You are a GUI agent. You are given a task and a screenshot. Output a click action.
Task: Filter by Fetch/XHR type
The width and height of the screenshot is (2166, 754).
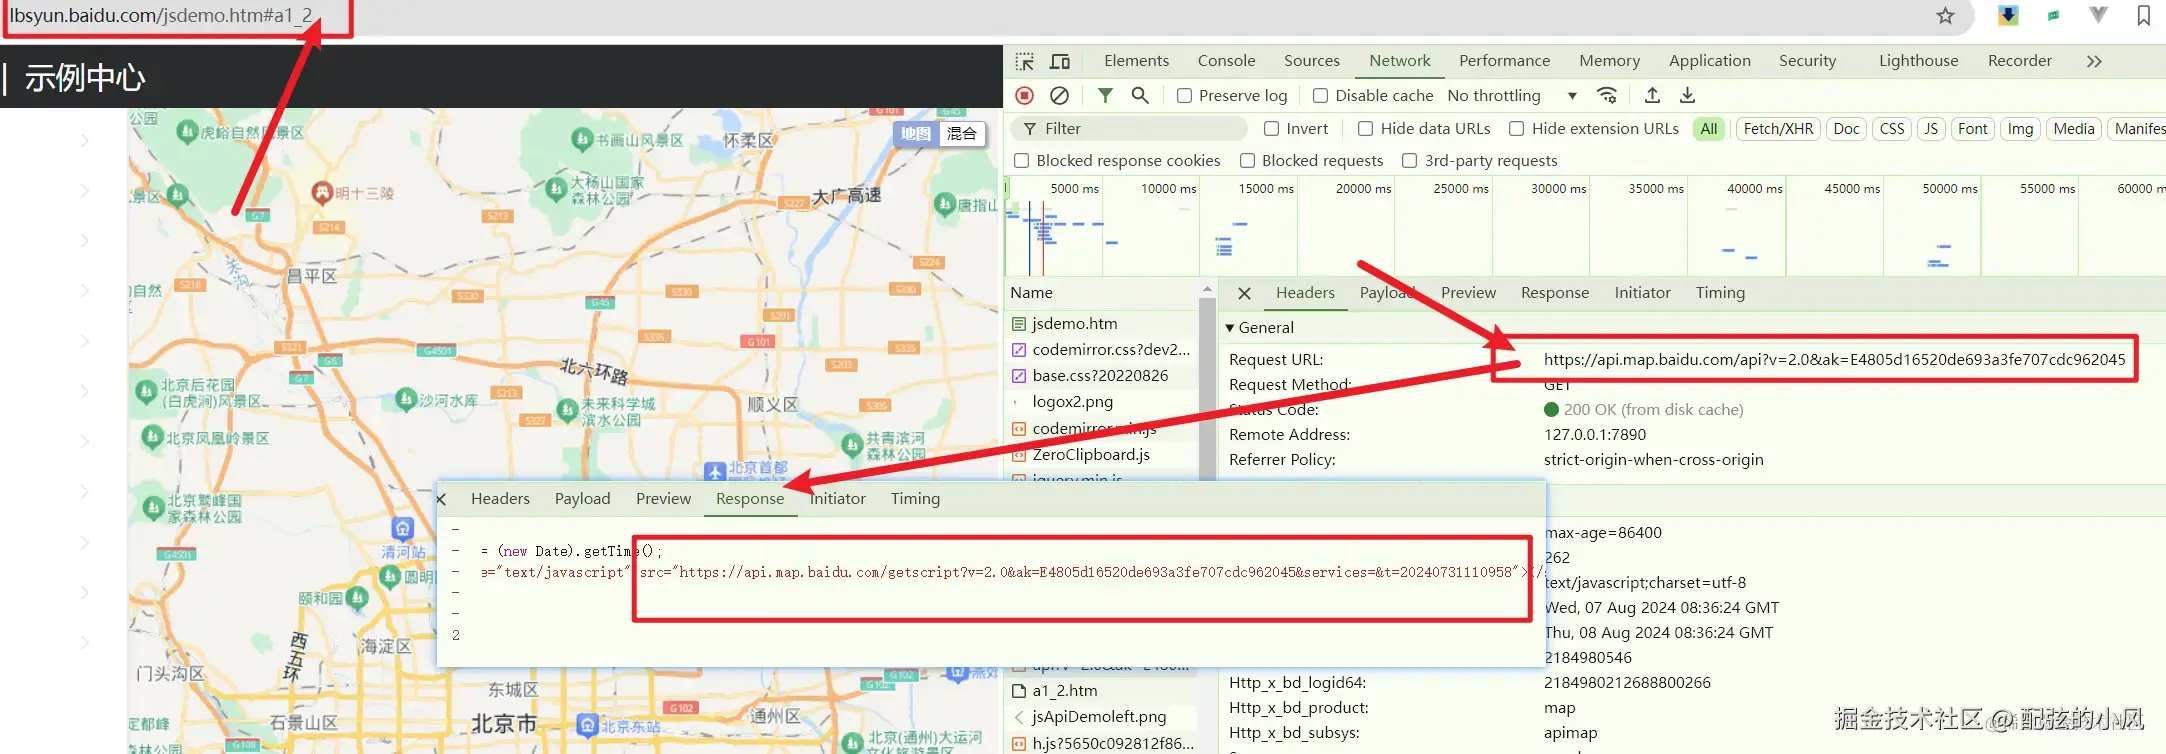(1778, 128)
